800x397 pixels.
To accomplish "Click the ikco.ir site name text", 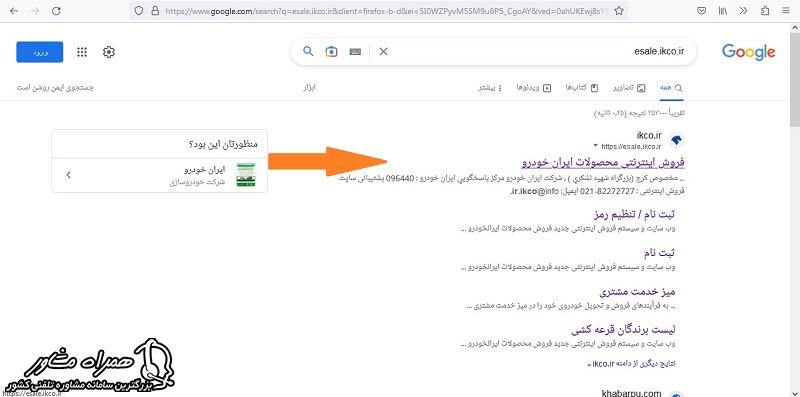I will coord(649,135).
